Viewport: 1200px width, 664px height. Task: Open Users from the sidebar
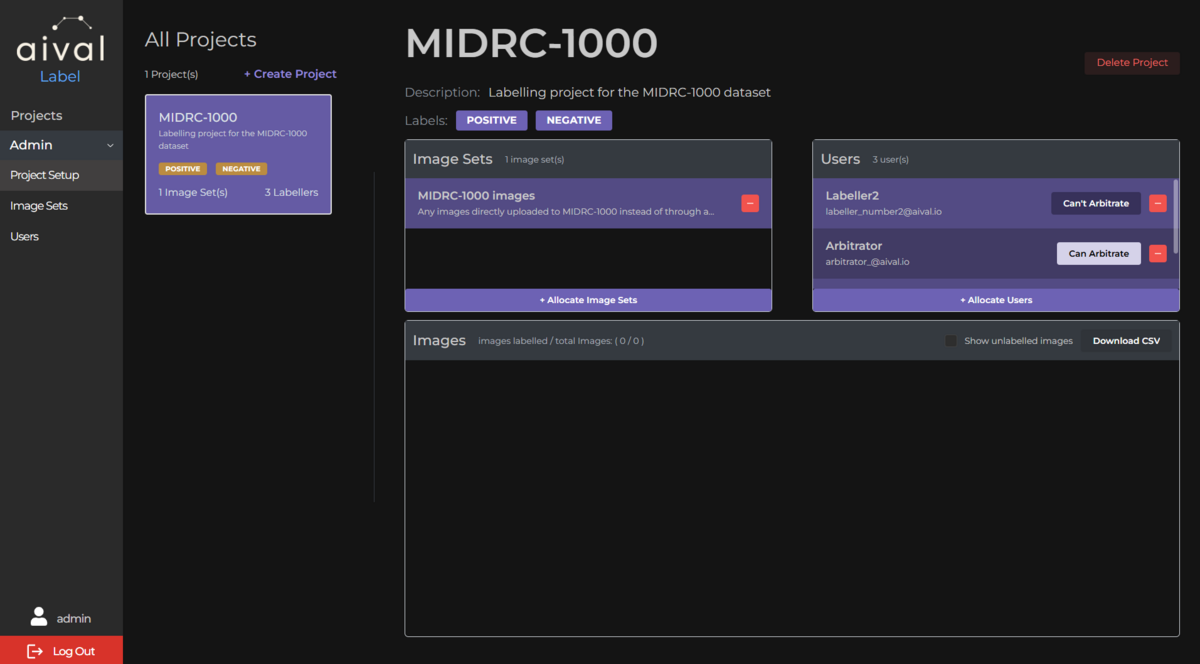(x=27, y=236)
